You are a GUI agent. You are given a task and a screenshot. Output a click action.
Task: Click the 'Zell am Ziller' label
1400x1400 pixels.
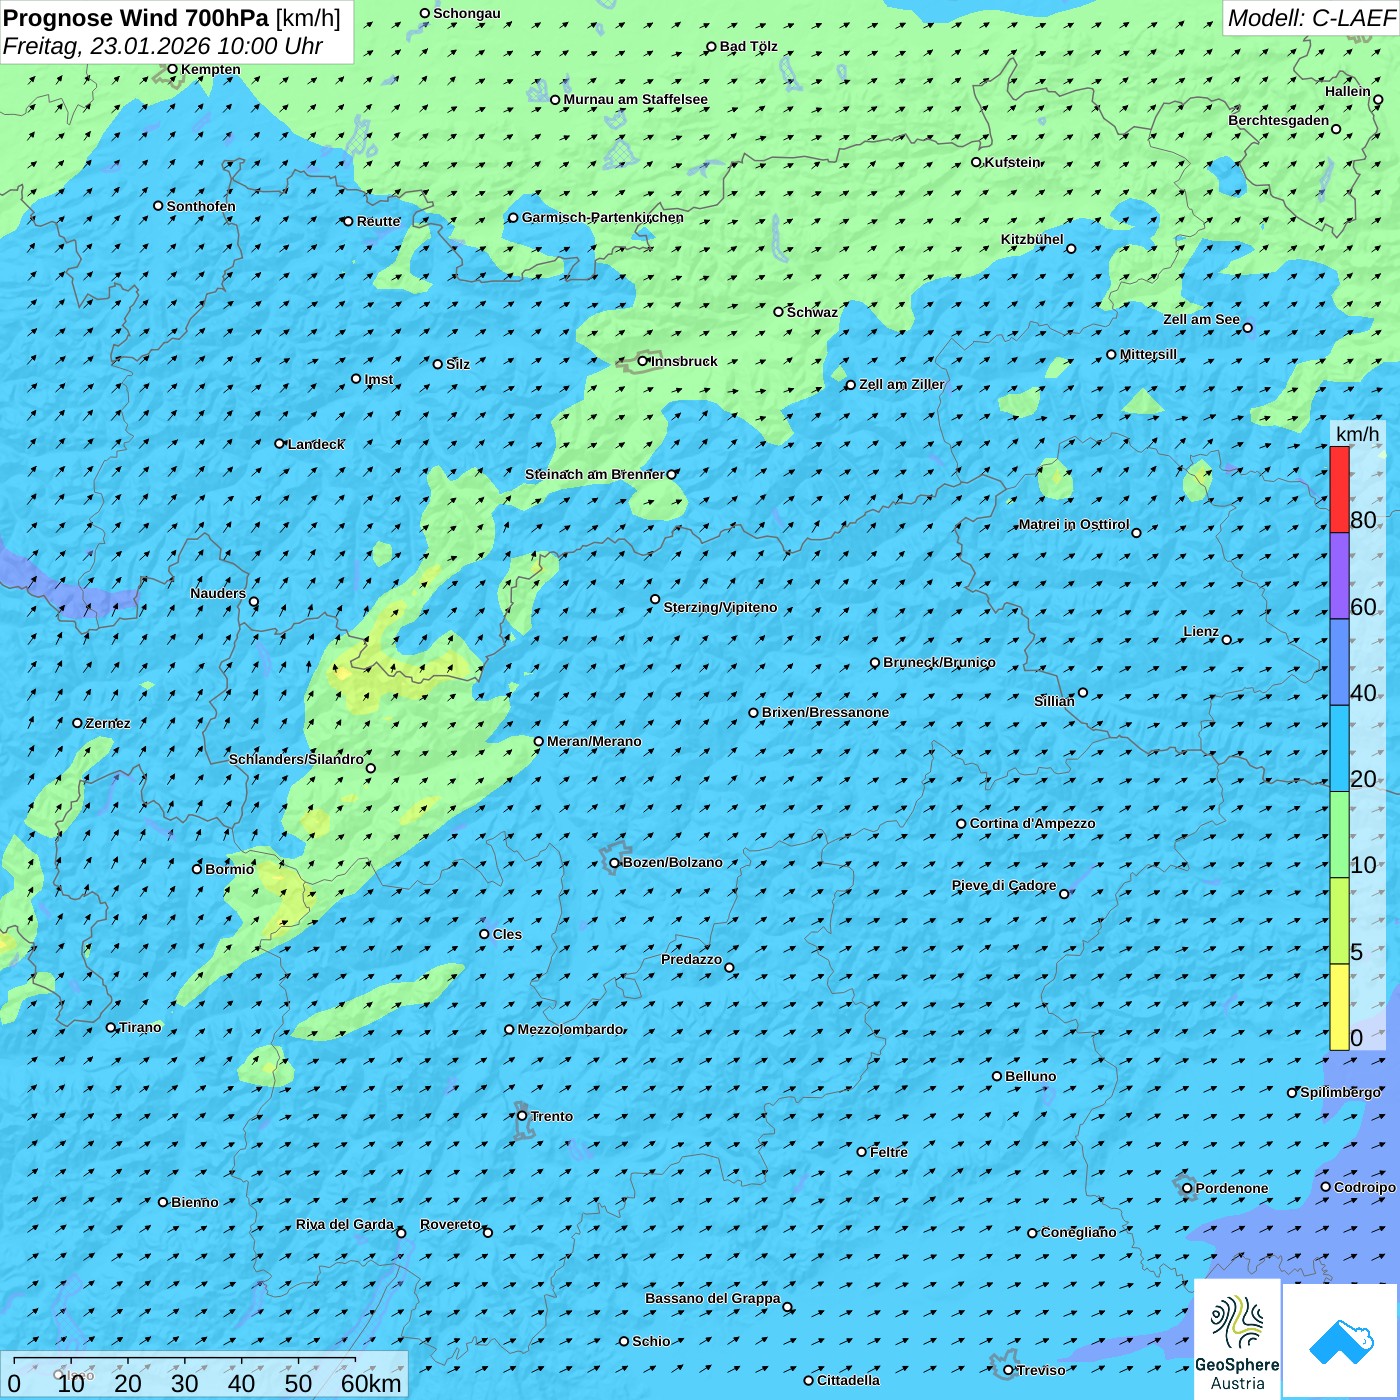tap(901, 384)
